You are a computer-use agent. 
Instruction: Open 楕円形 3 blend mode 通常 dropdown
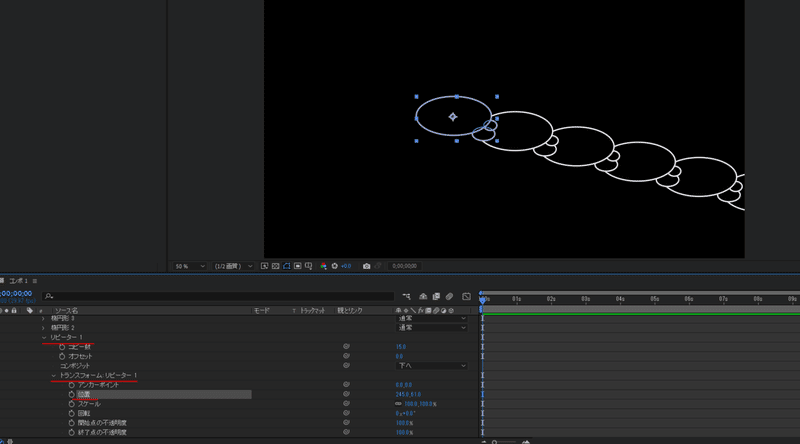click(432, 318)
